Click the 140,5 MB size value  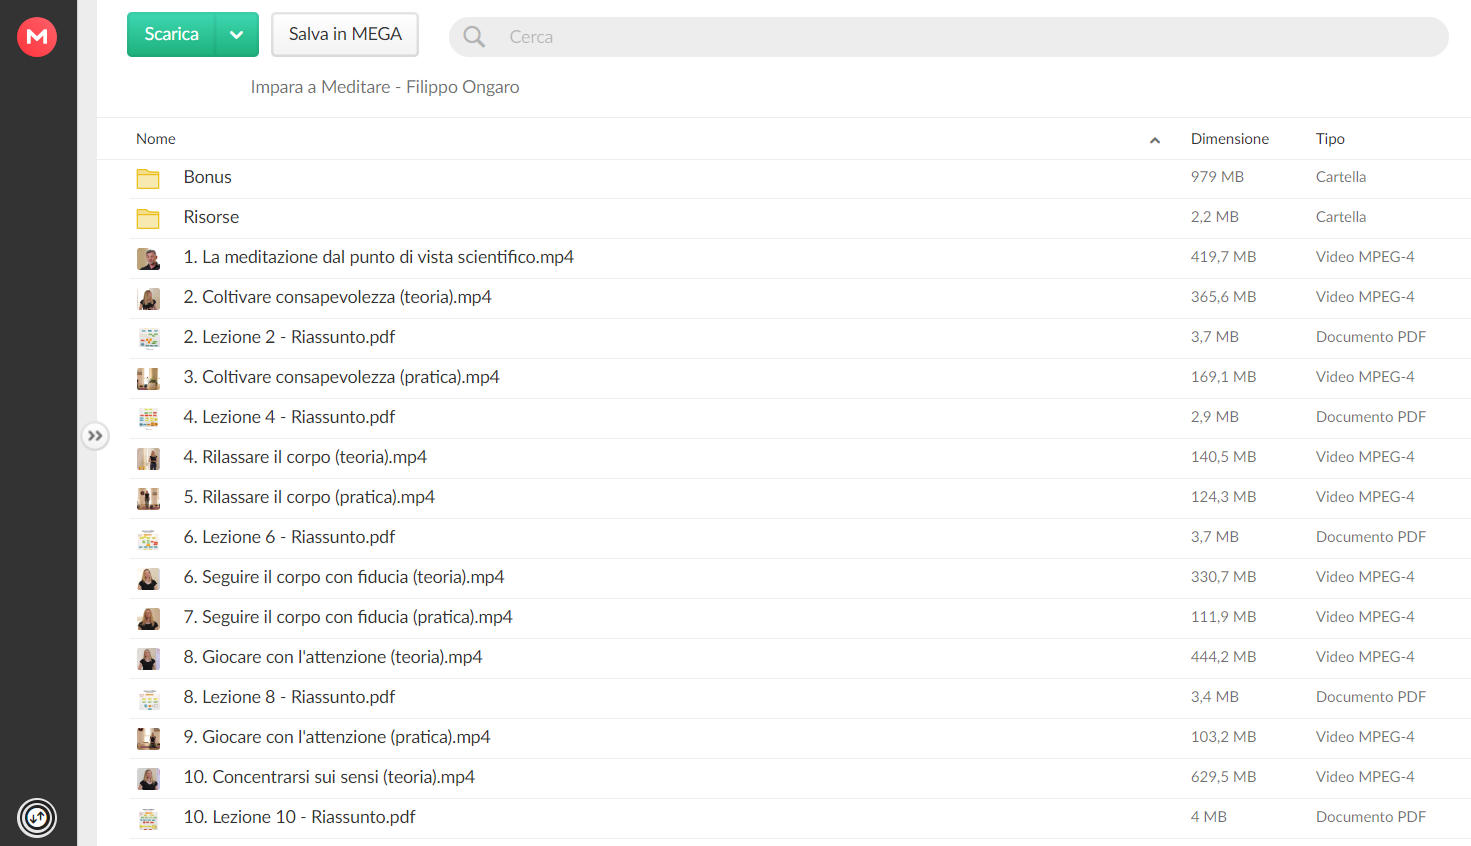[1223, 457]
